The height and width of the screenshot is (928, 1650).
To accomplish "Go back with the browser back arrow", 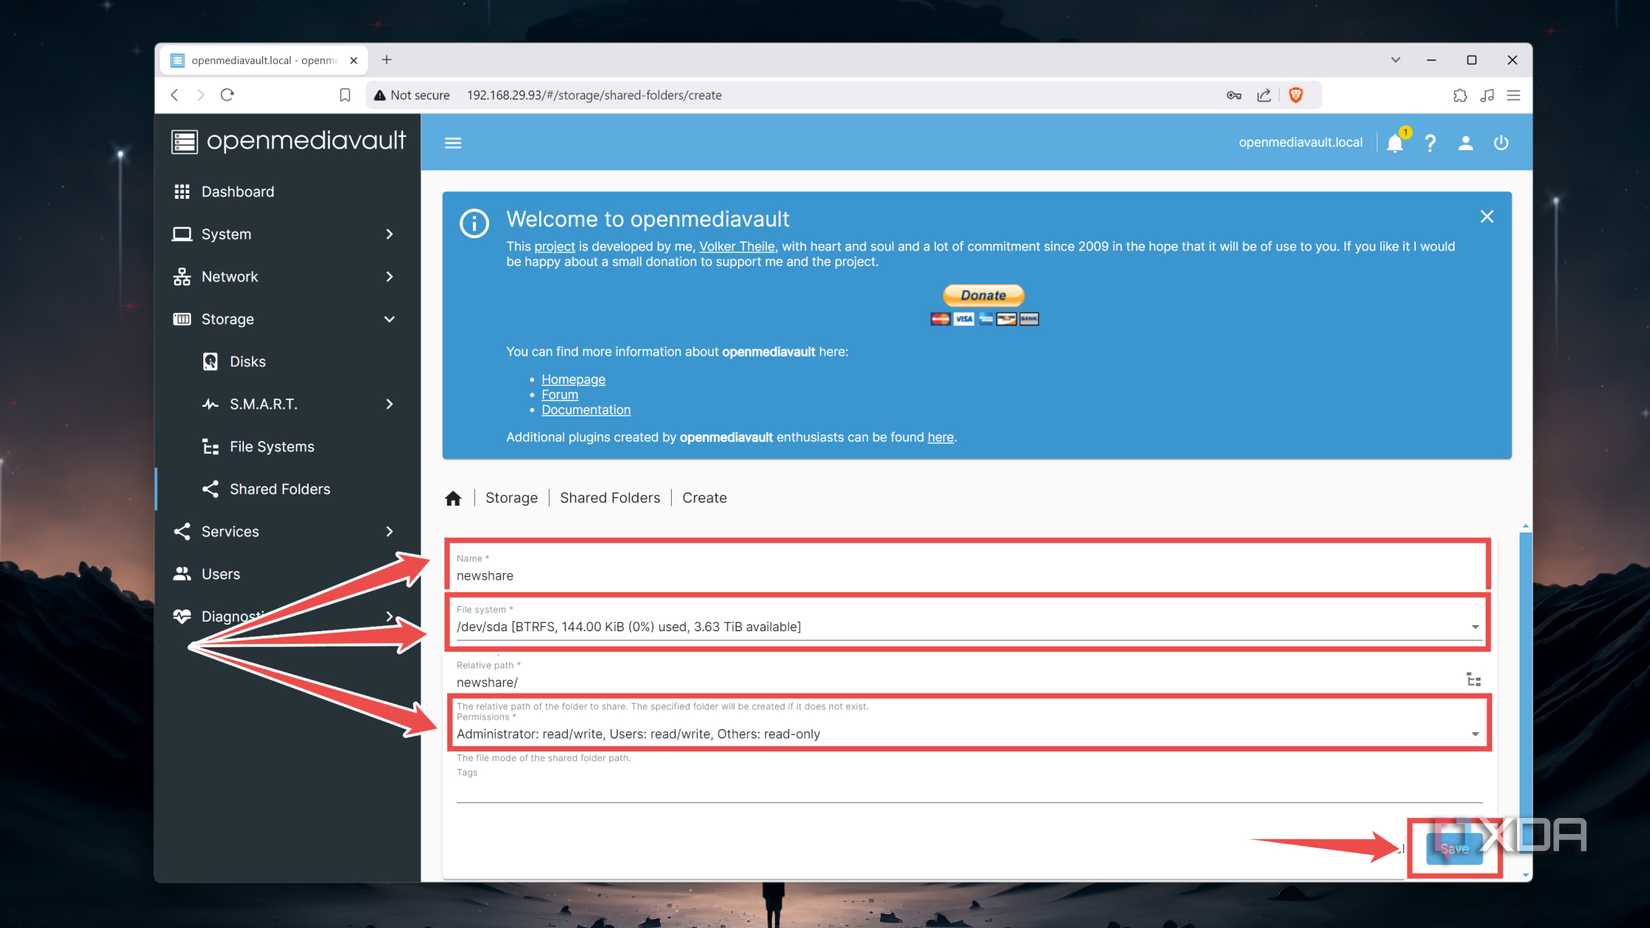I will [175, 95].
